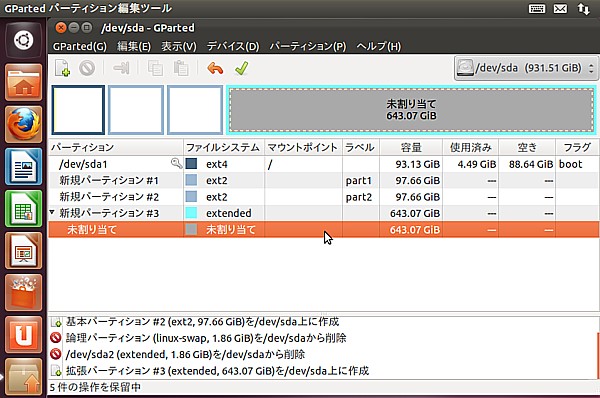The image size is (600, 398).
Task: Select the second partition block in disk map
Action: tap(136, 110)
